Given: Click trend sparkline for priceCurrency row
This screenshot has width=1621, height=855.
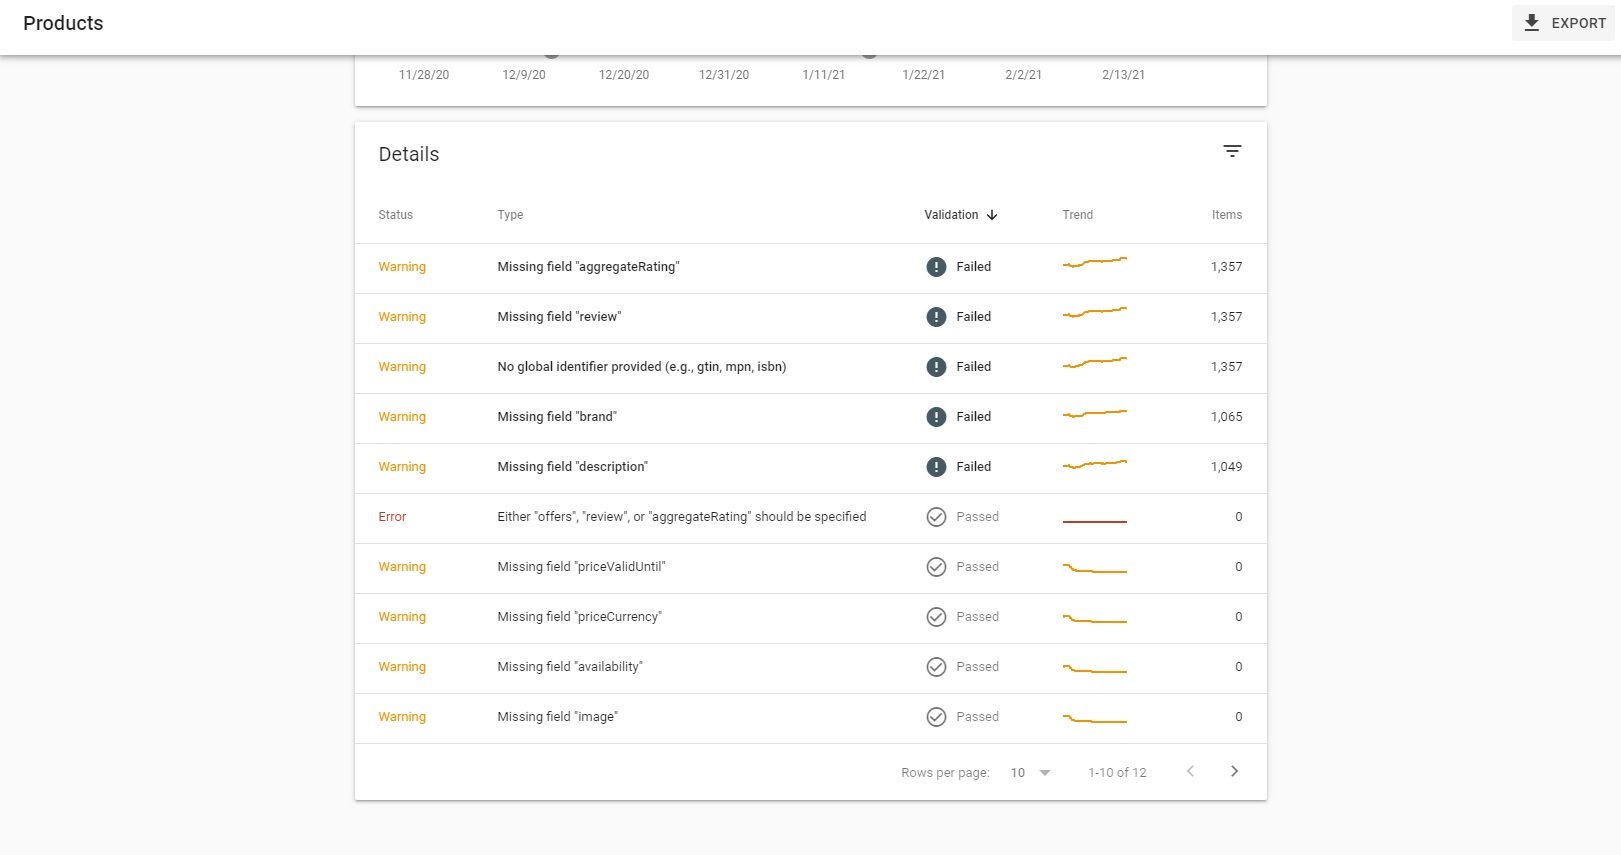Looking at the screenshot, I should coord(1094,619).
